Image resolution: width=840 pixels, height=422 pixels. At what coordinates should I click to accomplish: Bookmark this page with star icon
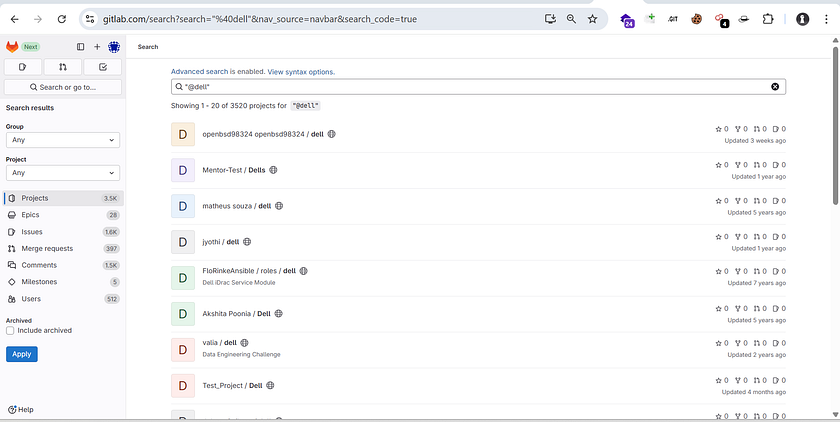pyautogui.click(x=592, y=19)
